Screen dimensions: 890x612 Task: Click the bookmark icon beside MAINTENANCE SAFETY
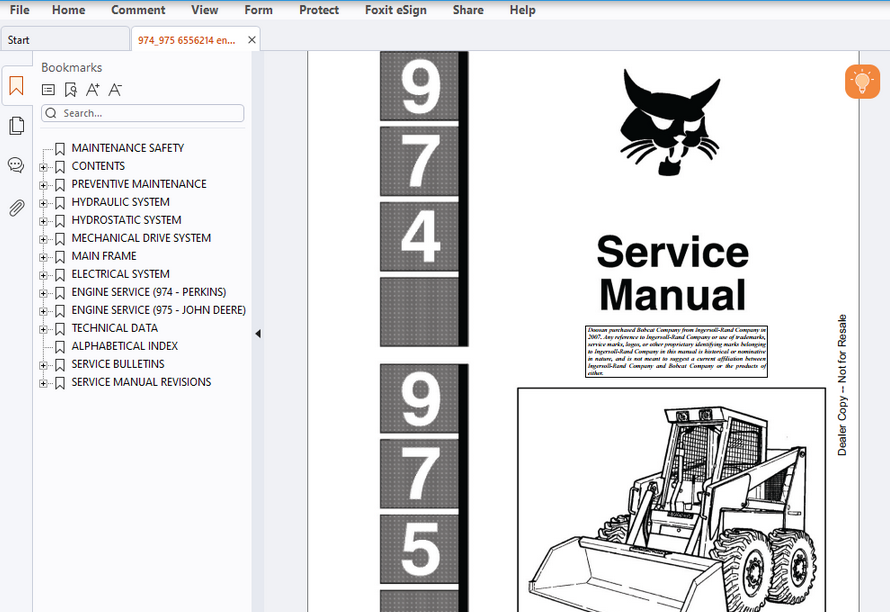(x=60, y=149)
